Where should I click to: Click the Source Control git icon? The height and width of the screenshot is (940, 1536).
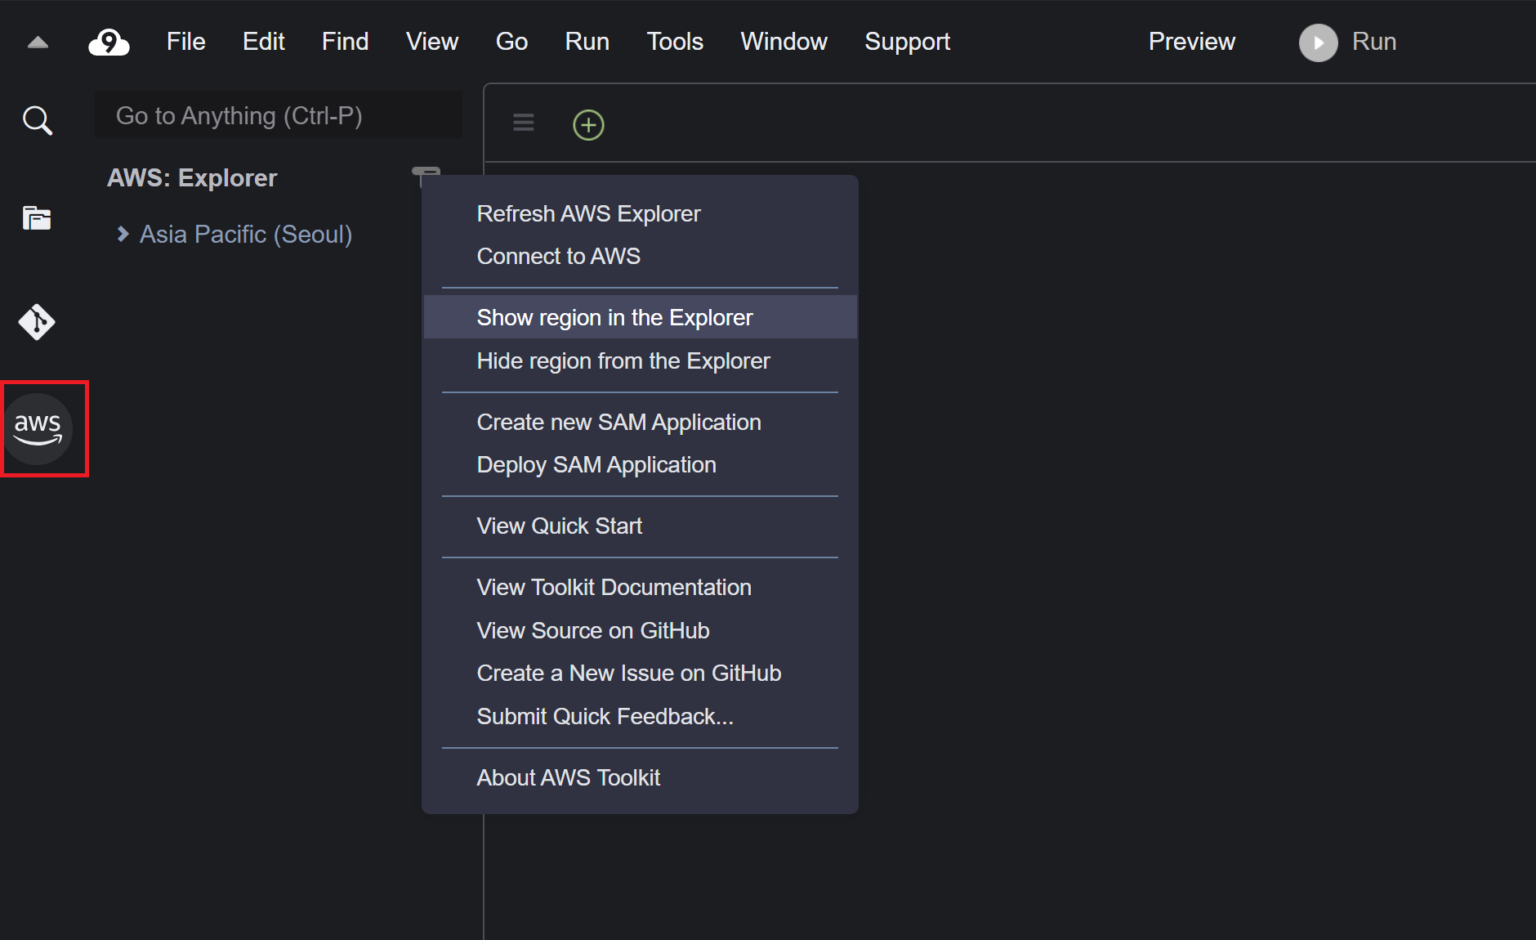37,322
